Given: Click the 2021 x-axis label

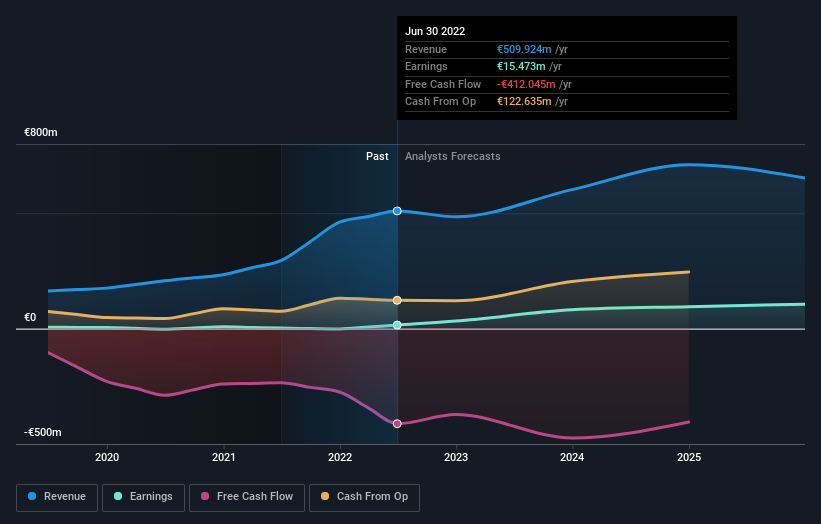Looking at the screenshot, I should click(224, 457).
